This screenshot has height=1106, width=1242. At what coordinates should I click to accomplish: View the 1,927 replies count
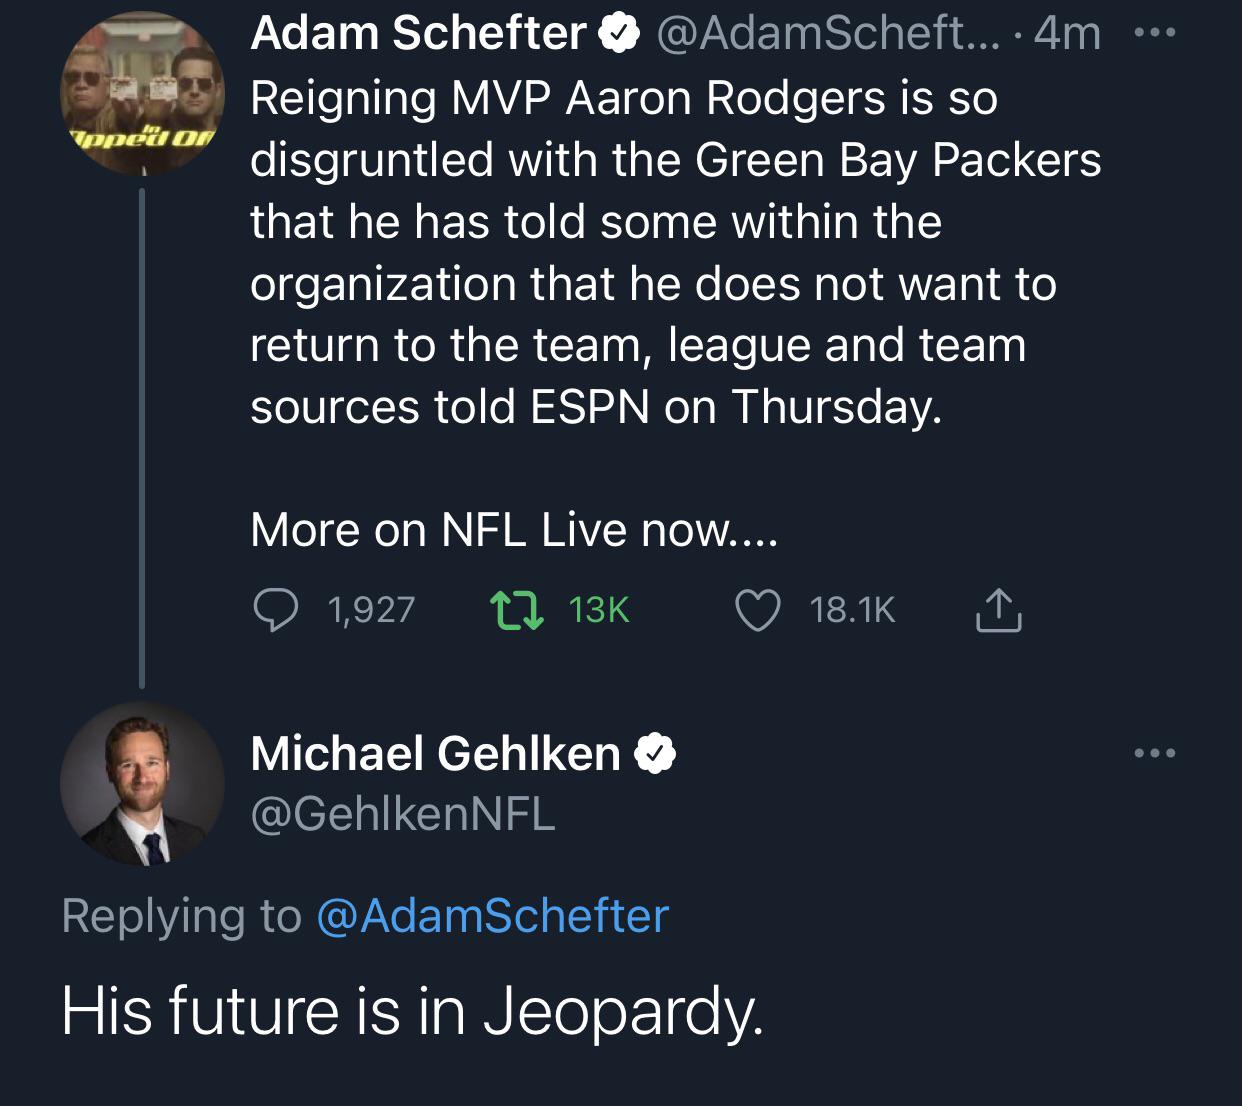click(371, 610)
